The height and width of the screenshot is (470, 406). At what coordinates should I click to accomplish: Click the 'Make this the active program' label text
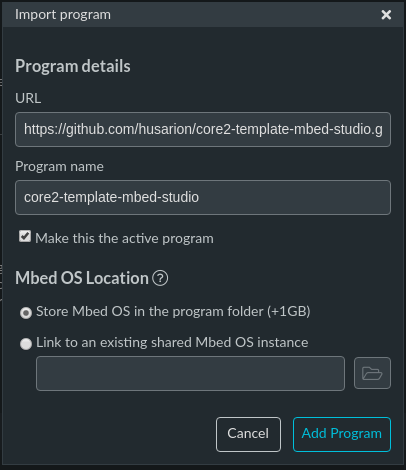pyautogui.click(x=124, y=239)
